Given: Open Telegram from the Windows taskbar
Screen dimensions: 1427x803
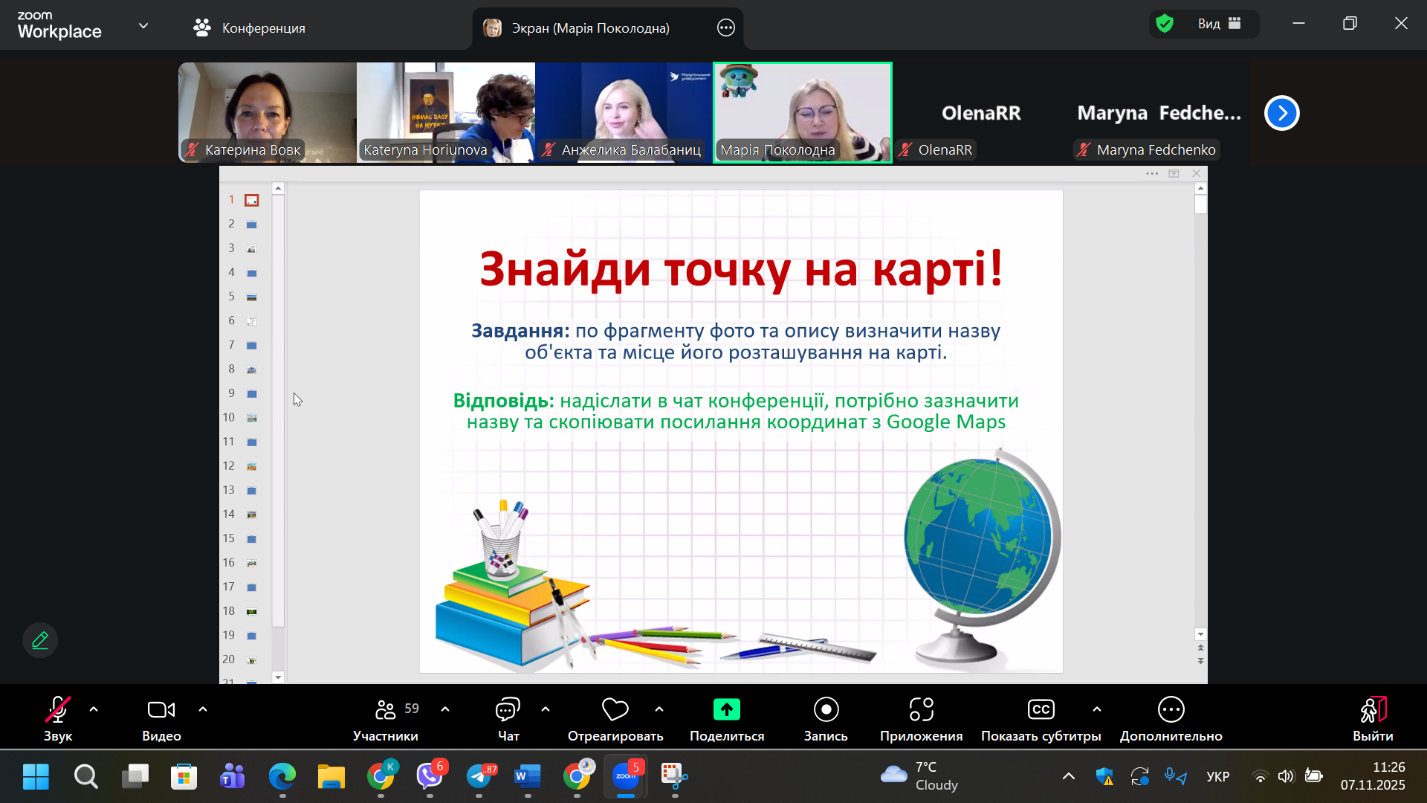Looking at the screenshot, I should pyautogui.click(x=479, y=776).
